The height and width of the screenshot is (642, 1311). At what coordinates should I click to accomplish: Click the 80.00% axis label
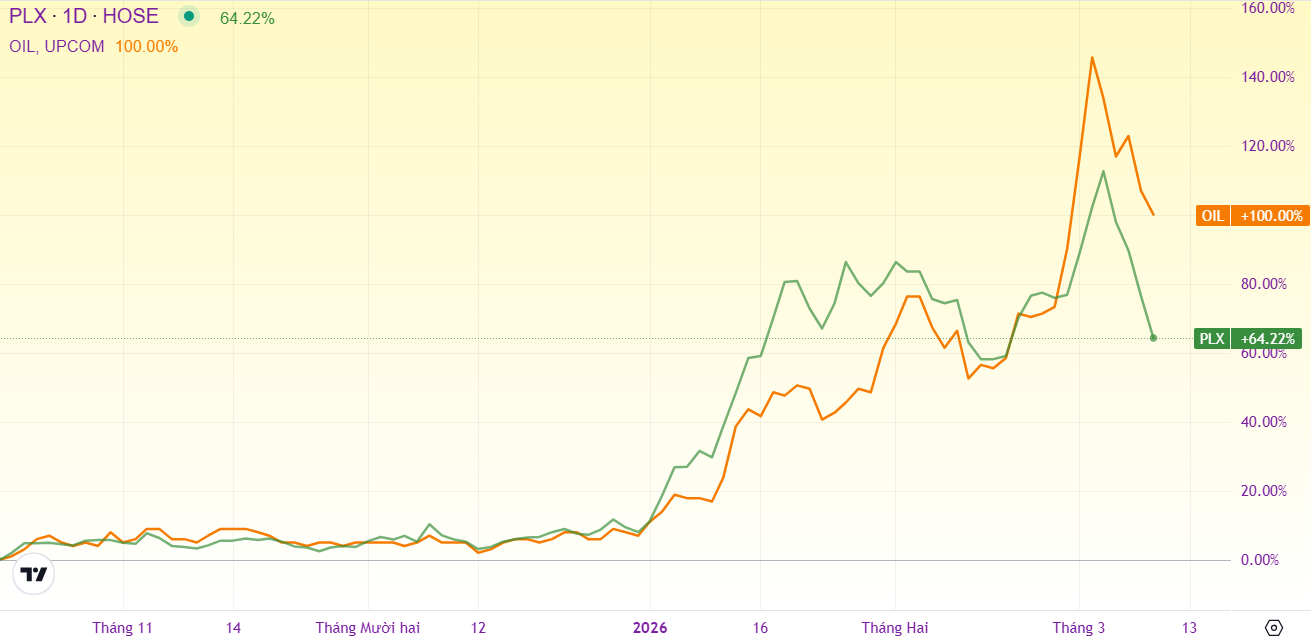pyautogui.click(x=1263, y=284)
